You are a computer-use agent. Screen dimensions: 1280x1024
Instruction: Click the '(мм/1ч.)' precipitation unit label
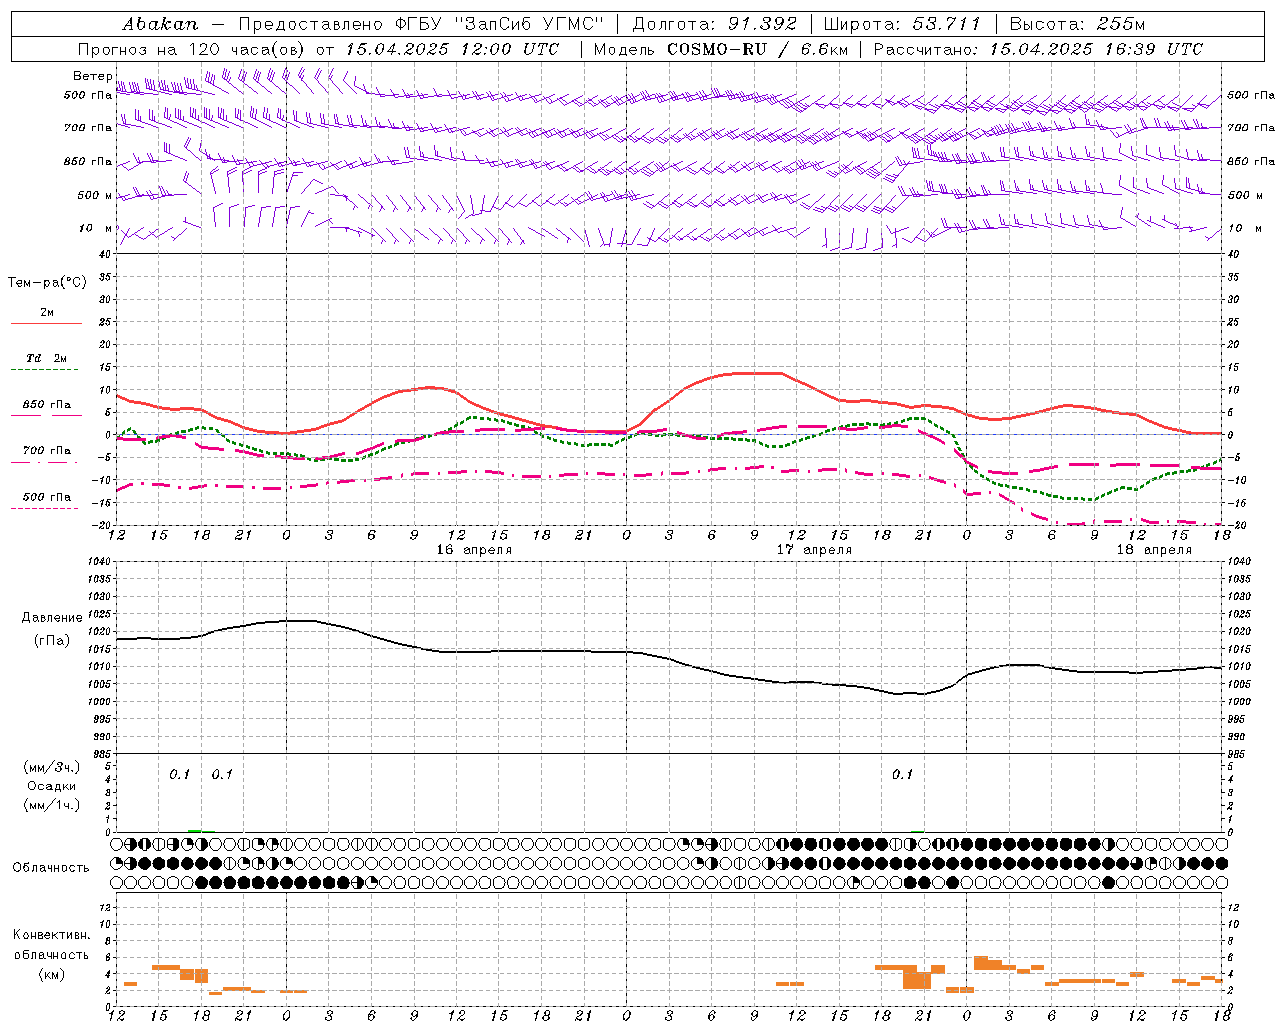[x=52, y=805]
